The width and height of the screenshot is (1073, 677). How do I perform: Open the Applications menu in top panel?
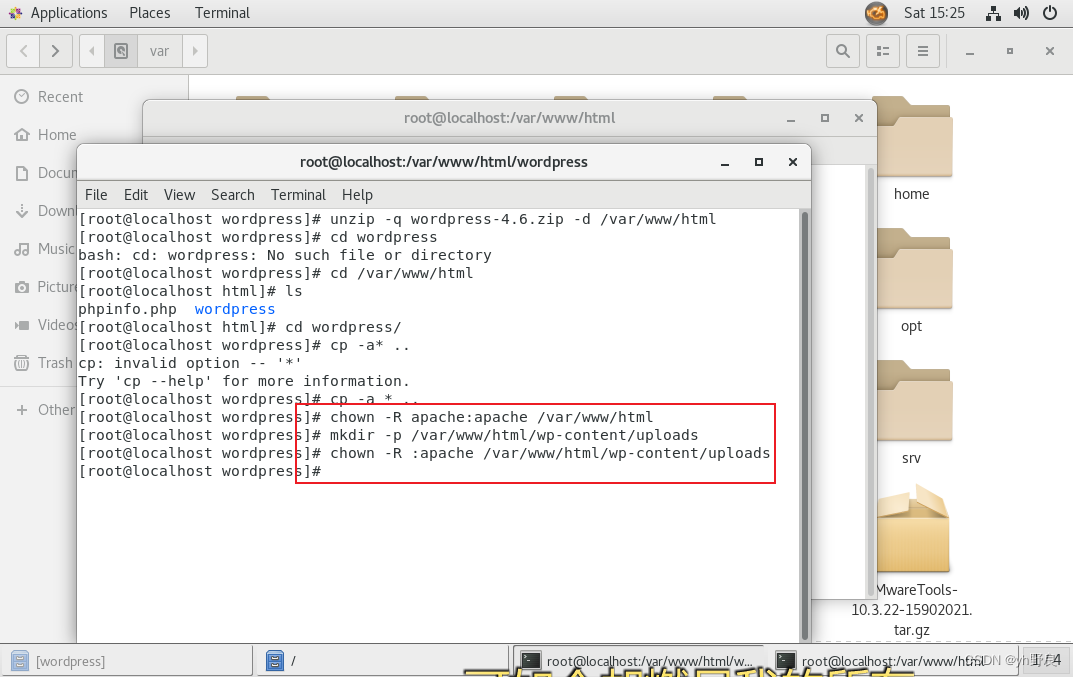(58, 13)
